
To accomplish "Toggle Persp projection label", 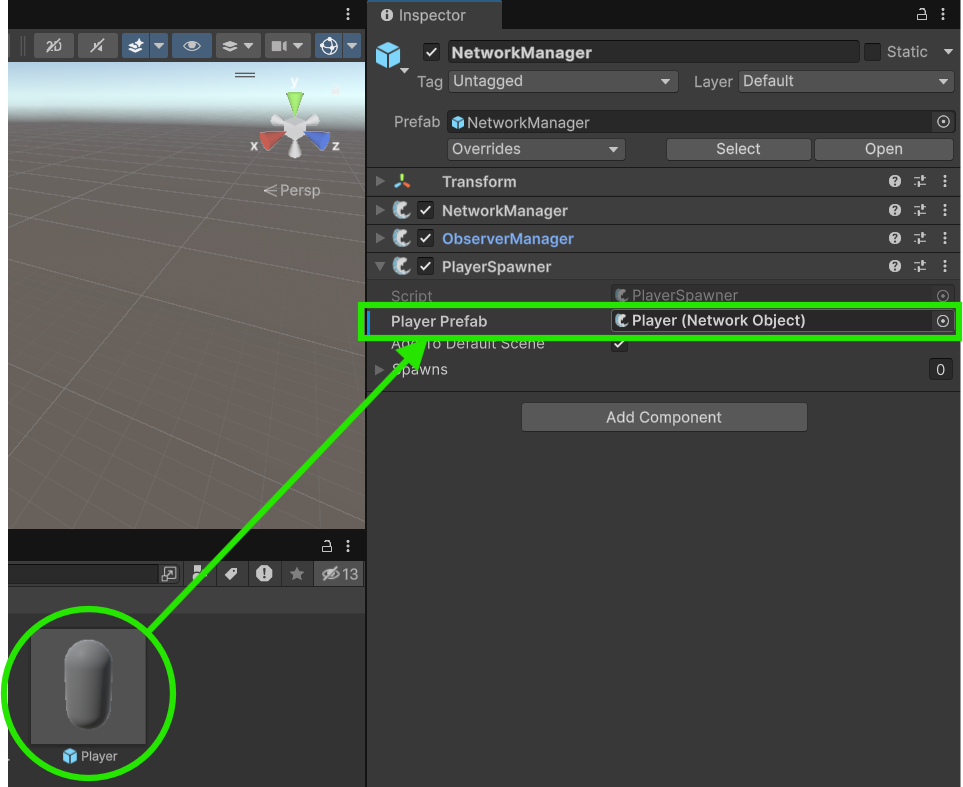I will click(x=292, y=190).
